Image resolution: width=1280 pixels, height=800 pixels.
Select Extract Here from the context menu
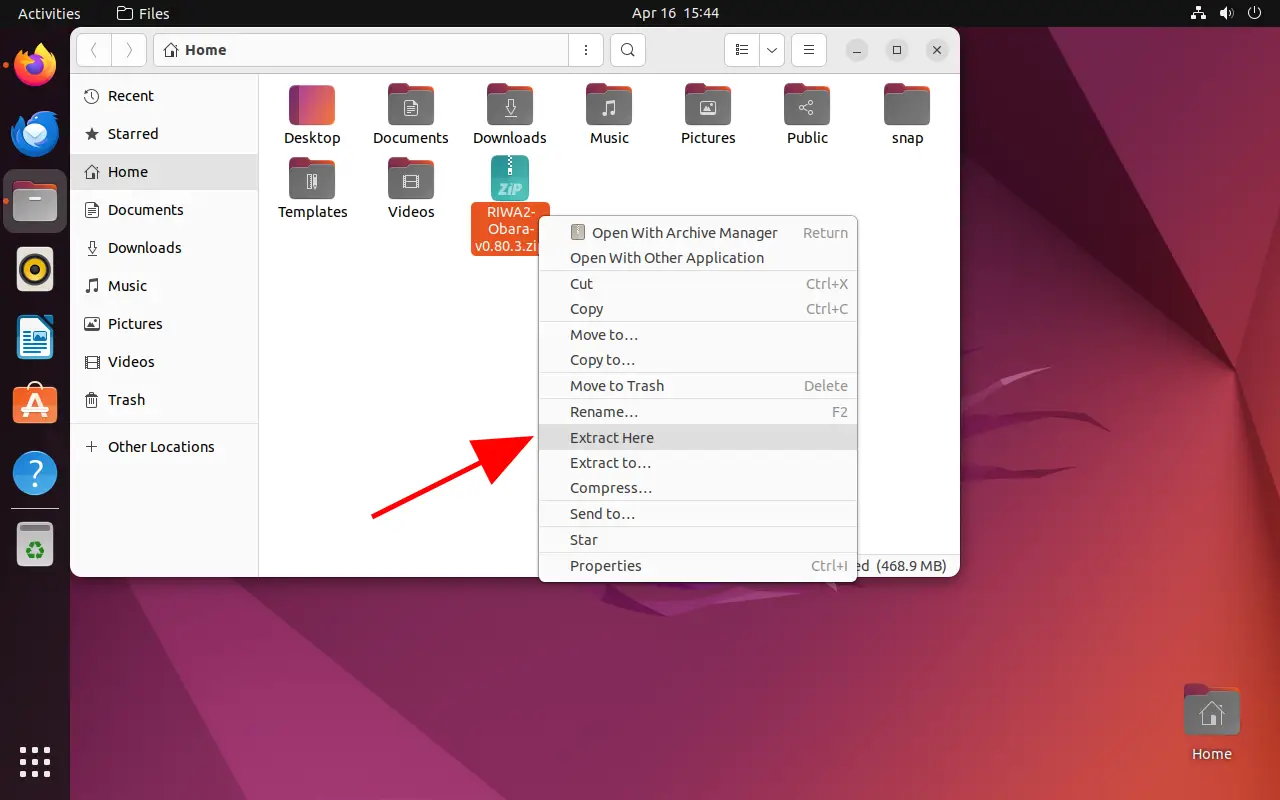coord(612,438)
